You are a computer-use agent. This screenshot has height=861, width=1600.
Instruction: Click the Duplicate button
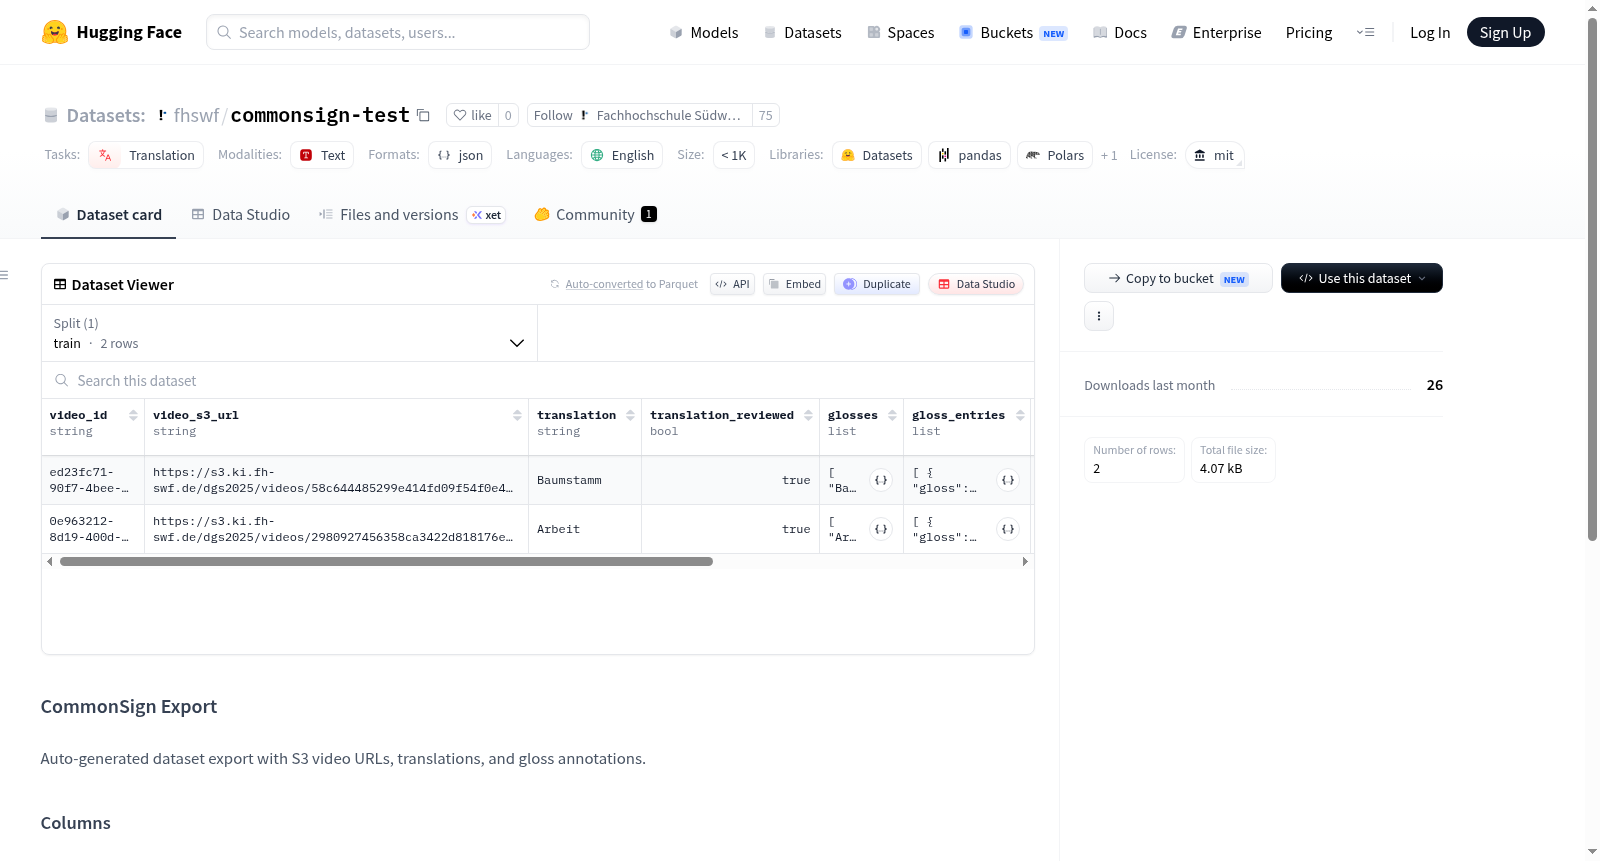877,284
